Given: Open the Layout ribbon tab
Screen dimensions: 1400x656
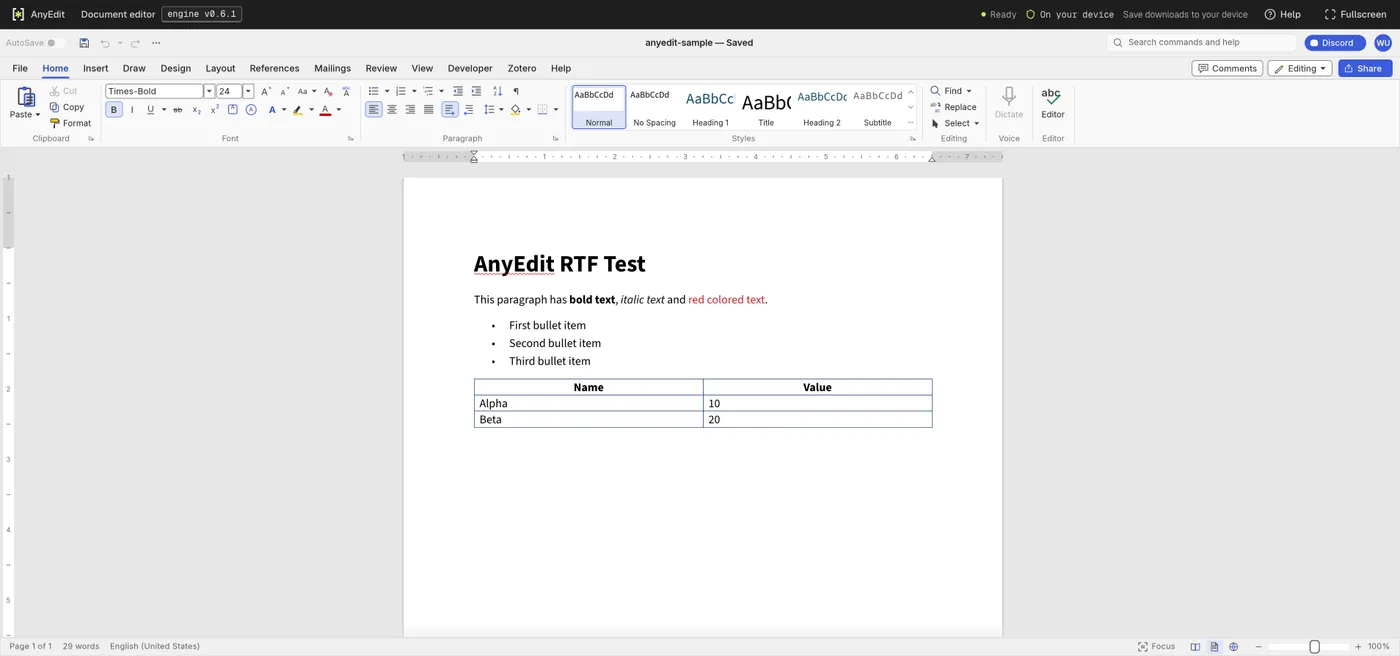Looking at the screenshot, I should point(220,68).
